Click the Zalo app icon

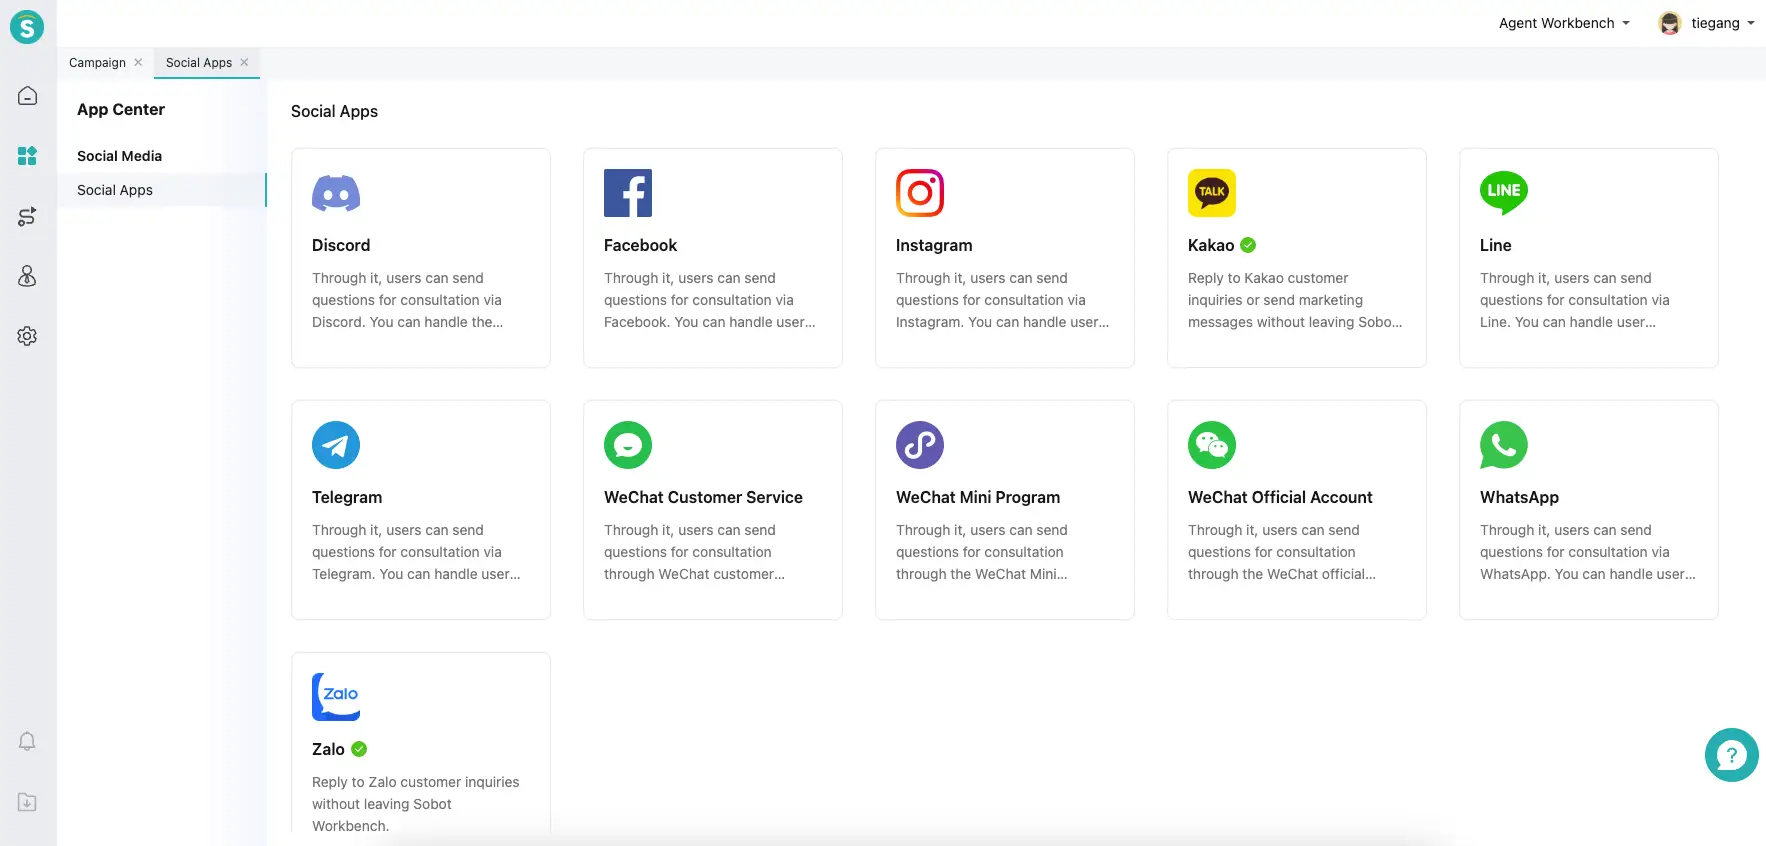point(336,697)
